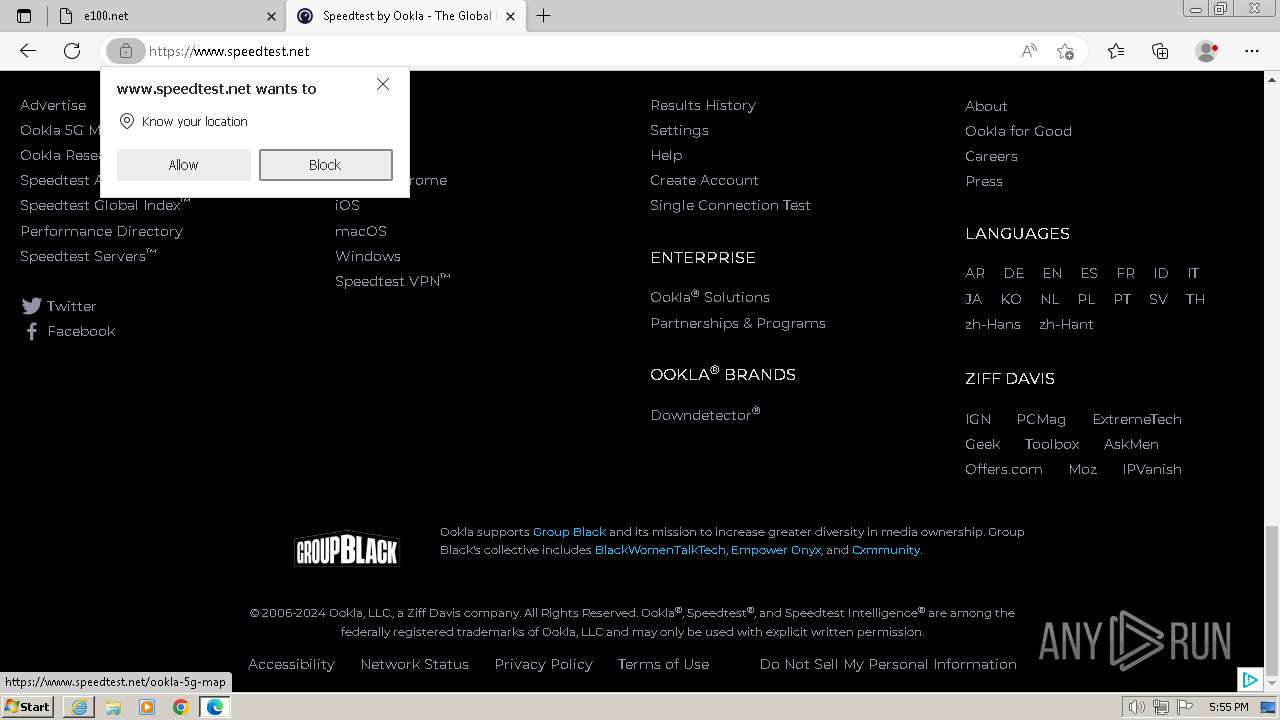Click the taskbar clock 5:55 PM
The width and height of the screenshot is (1280, 720).
[x=1228, y=707]
